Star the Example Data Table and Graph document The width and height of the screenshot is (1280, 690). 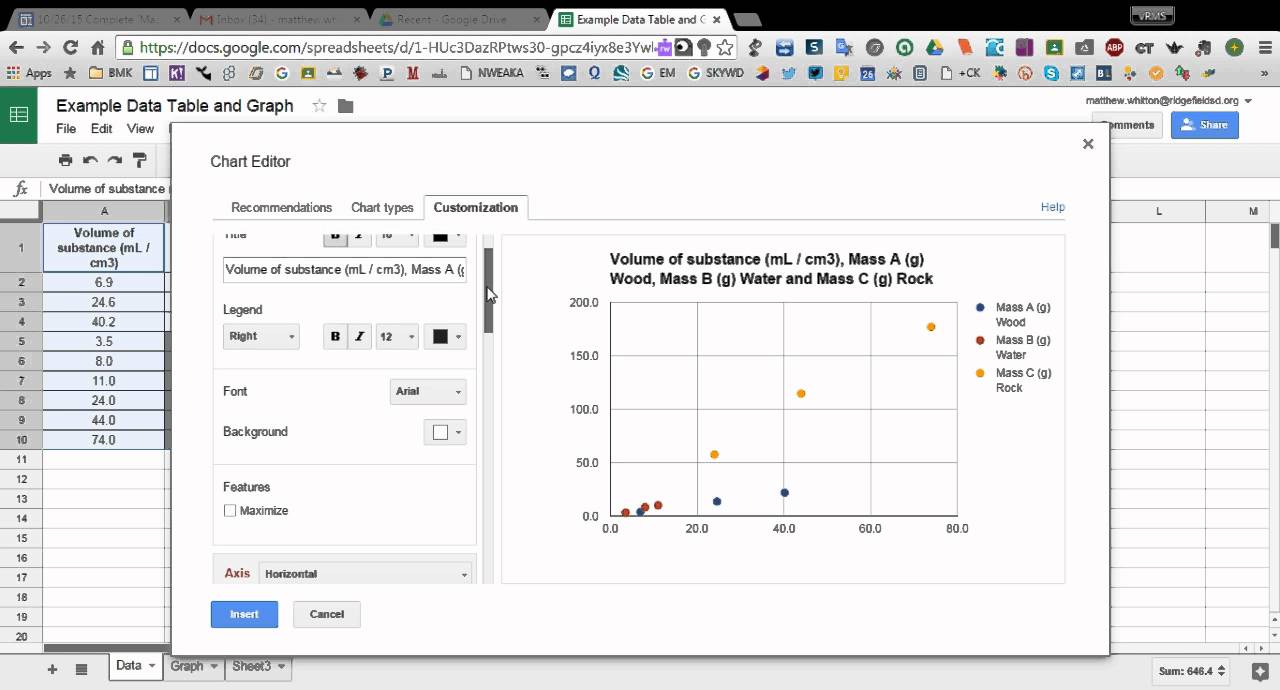[x=319, y=106]
